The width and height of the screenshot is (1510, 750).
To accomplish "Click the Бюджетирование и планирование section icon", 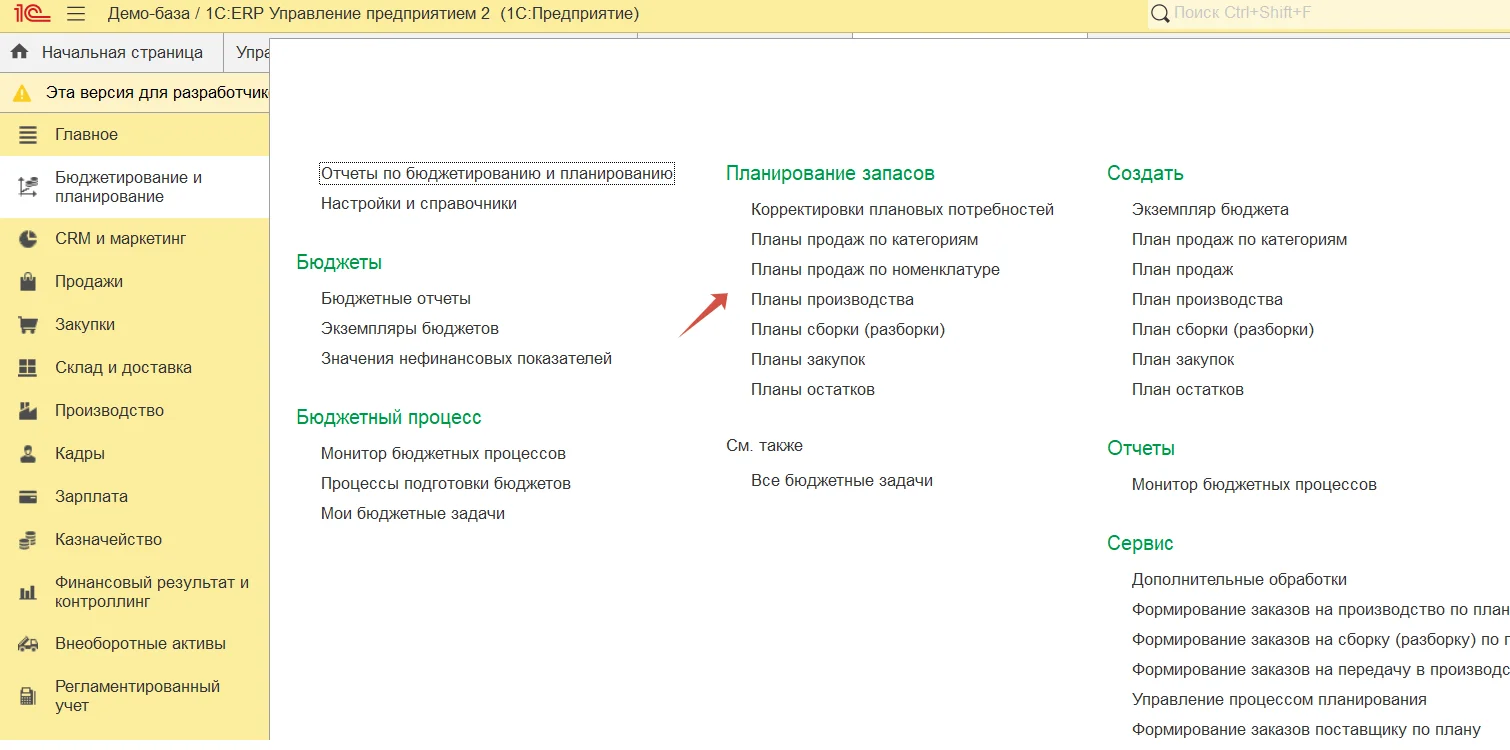I will [x=28, y=186].
